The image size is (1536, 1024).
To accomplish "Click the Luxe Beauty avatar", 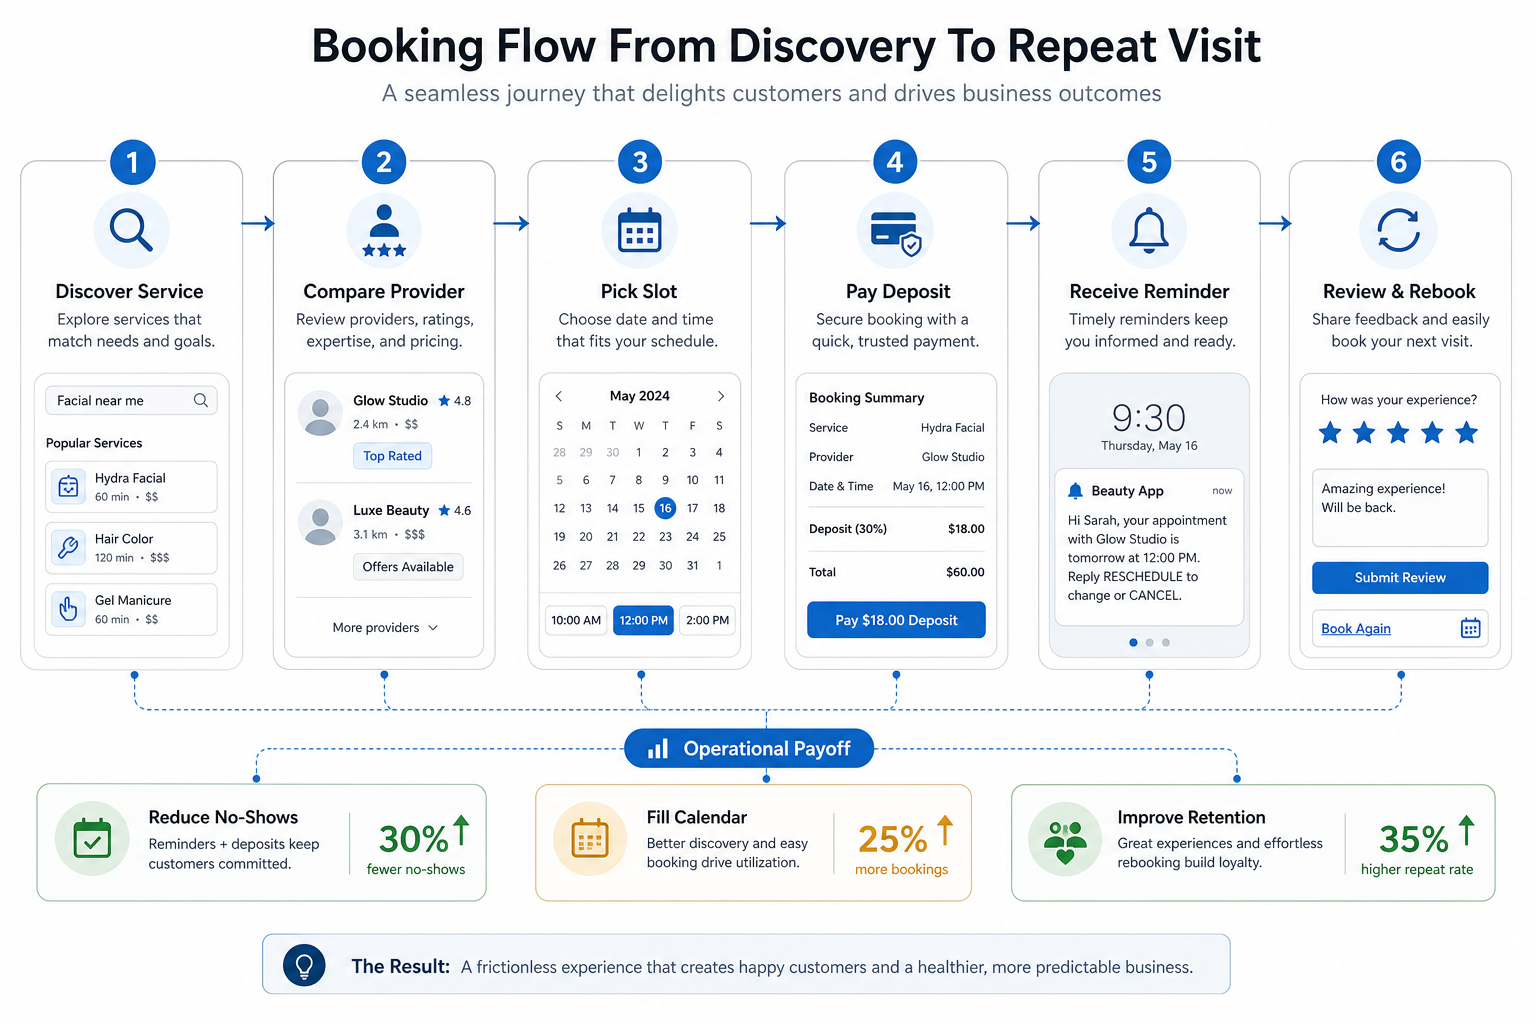I will [x=320, y=522].
